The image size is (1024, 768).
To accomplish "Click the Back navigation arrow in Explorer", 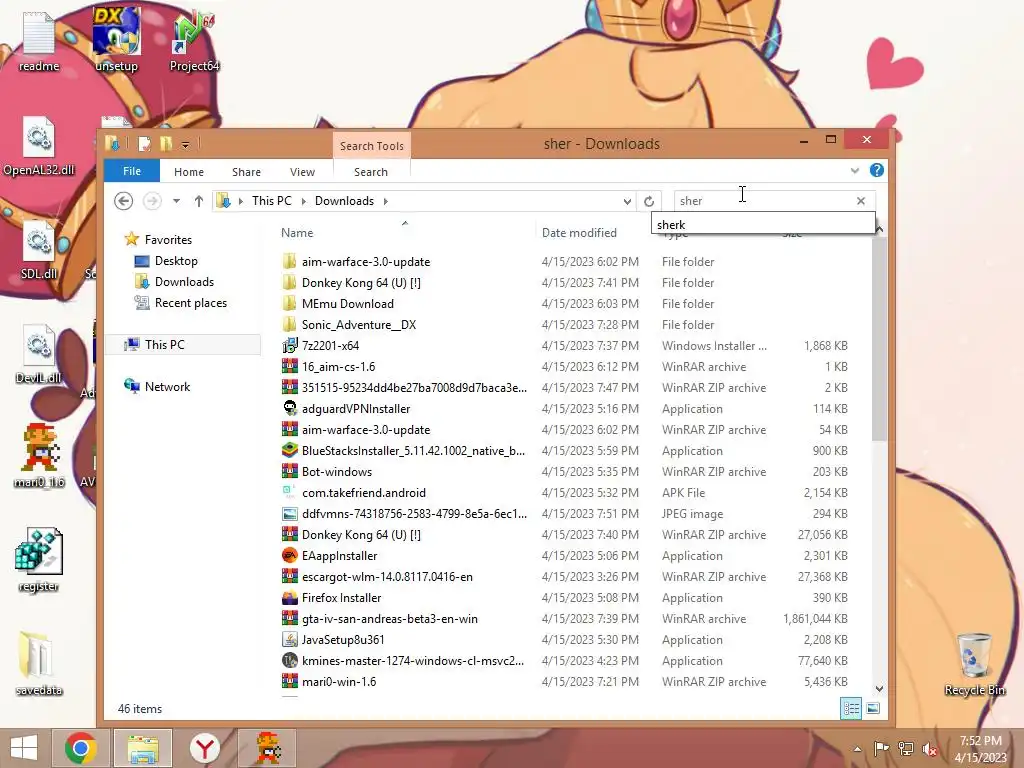I will point(123,201).
